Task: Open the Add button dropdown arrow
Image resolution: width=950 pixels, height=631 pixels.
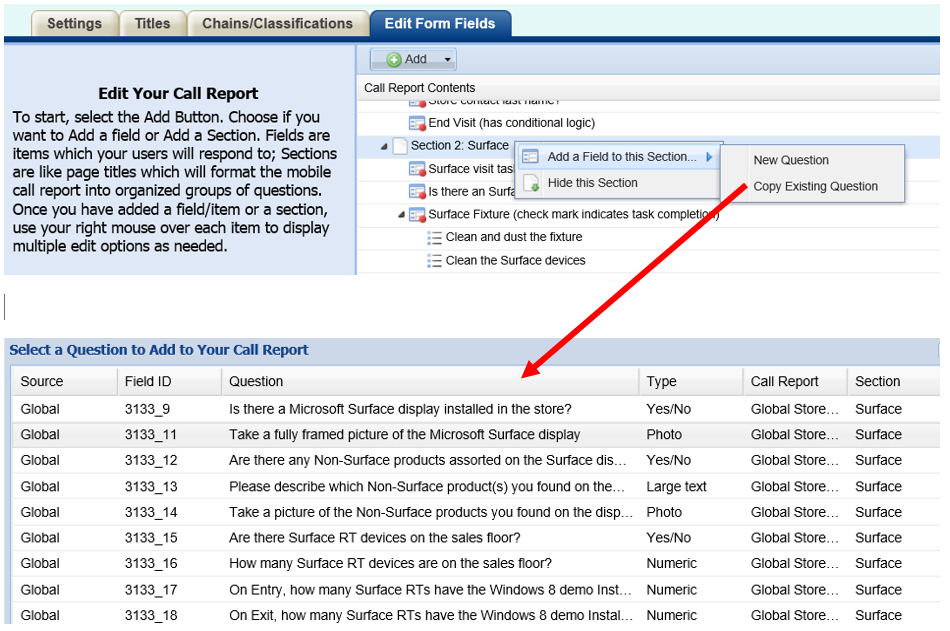Action: click(447, 61)
